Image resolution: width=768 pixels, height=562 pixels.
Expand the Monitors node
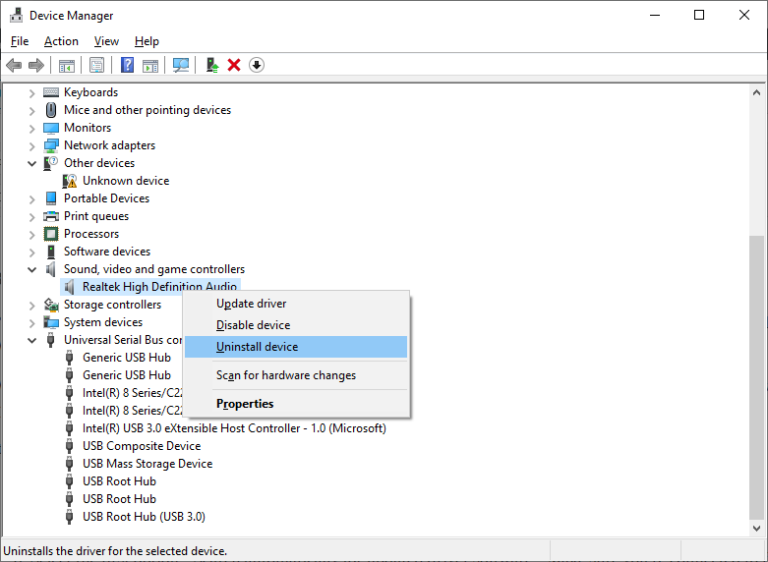(x=32, y=129)
